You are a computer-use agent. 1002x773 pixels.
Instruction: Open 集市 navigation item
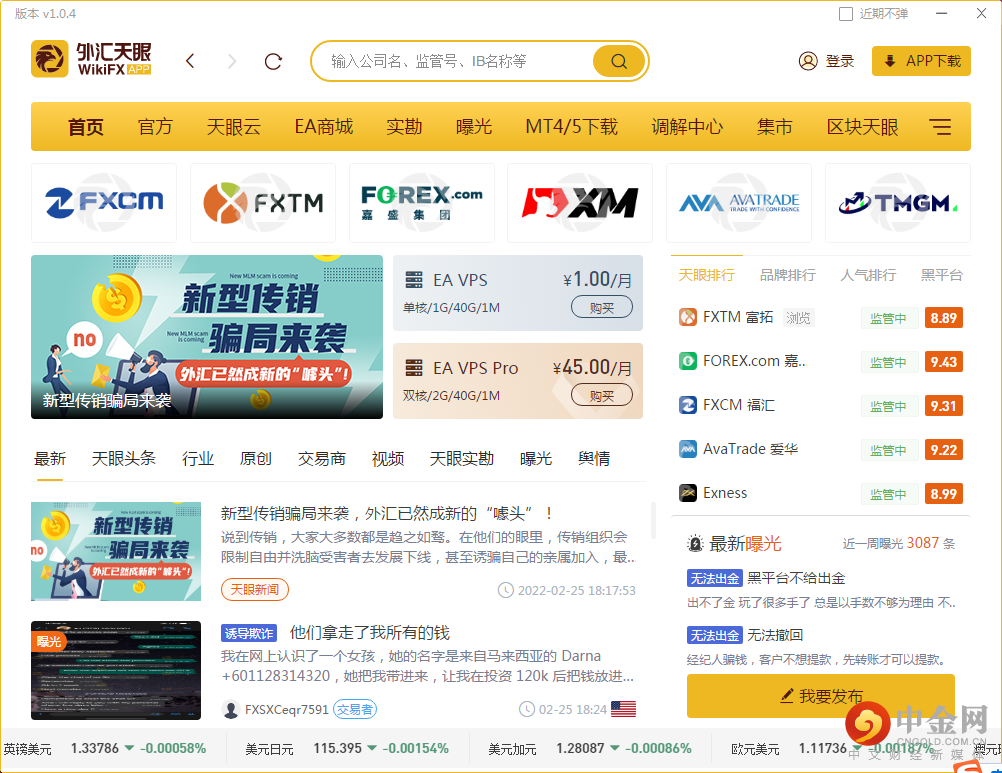click(775, 126)
